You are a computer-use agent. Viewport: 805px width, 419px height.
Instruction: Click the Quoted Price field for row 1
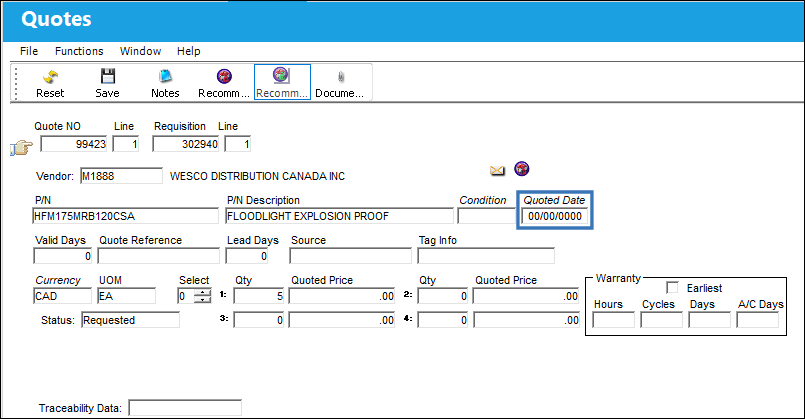click(342, 296)
